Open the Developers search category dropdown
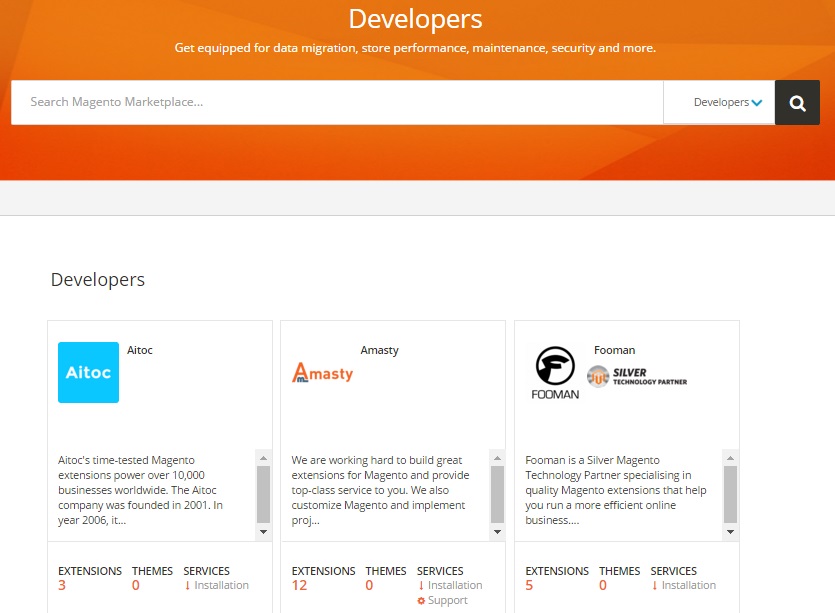The width and height of the screenshot is (835, 613). pyautogui.click(x=719, y=102)
